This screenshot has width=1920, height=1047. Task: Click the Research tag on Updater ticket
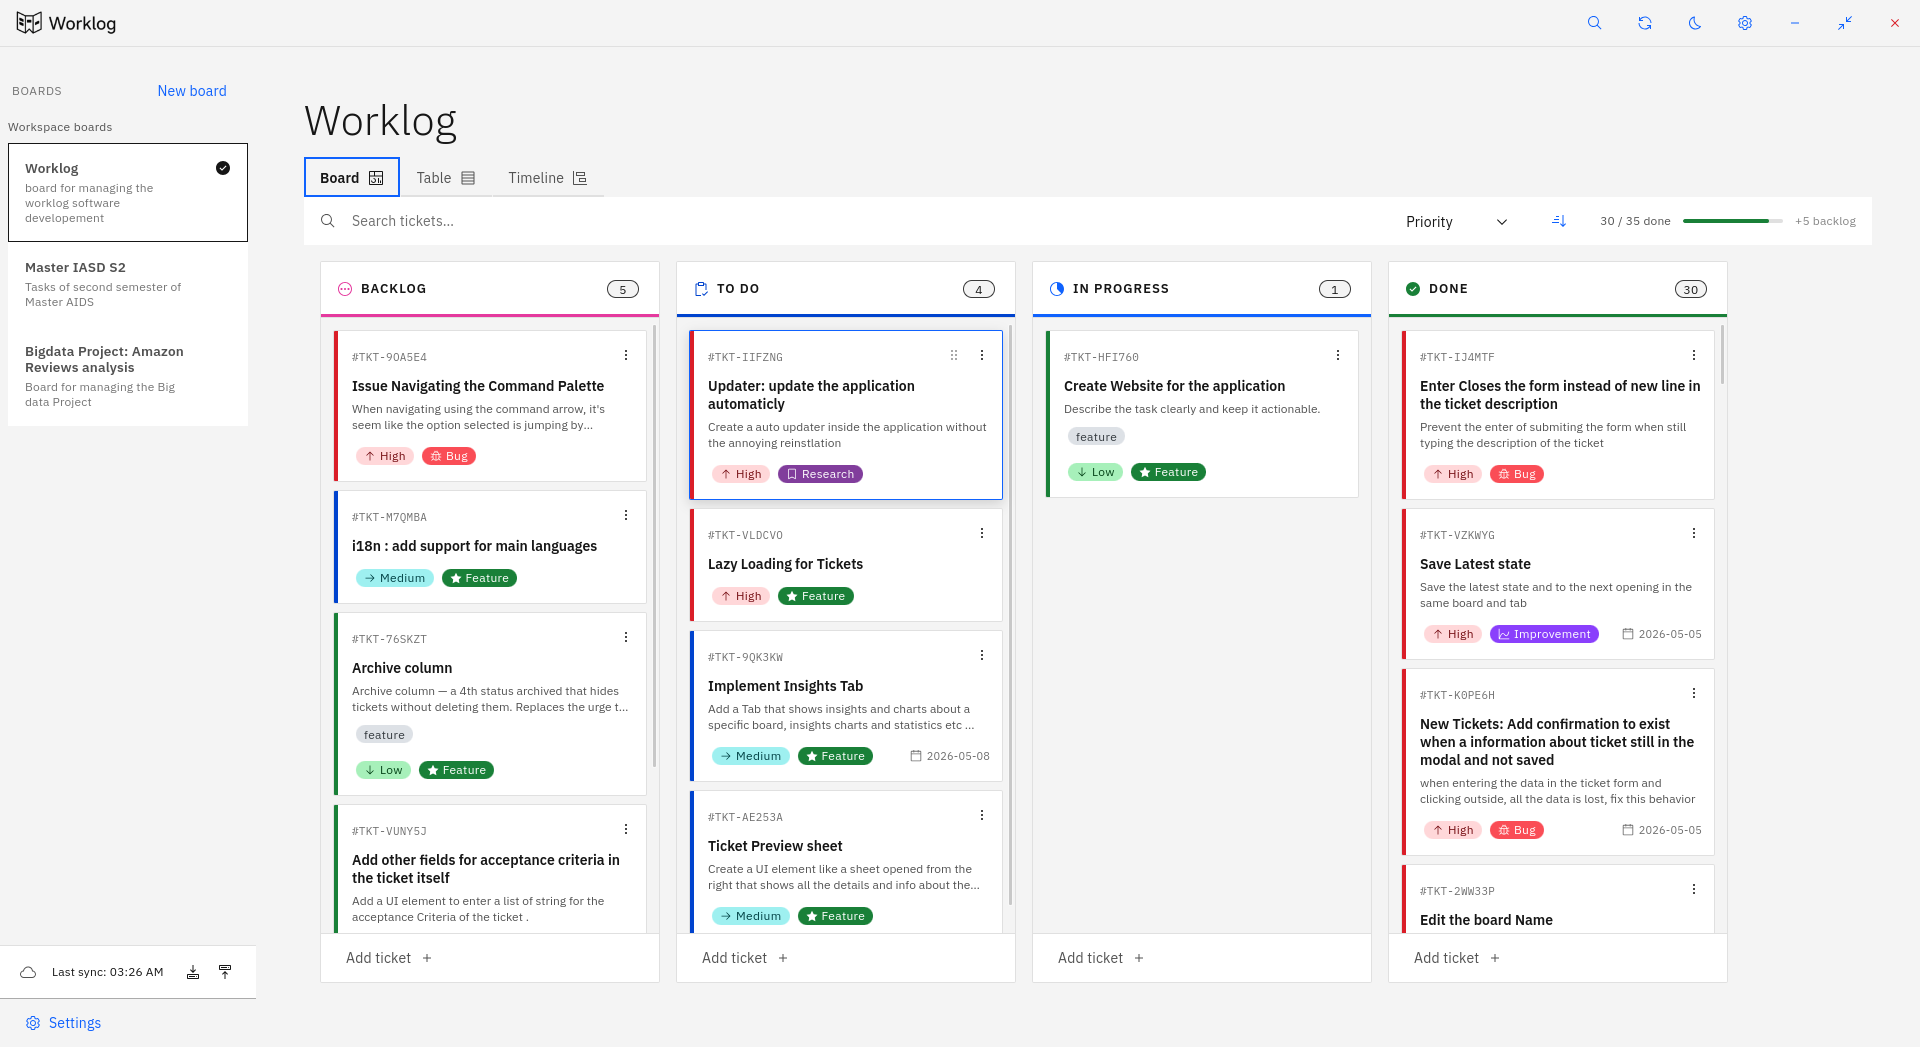(820, 474)
